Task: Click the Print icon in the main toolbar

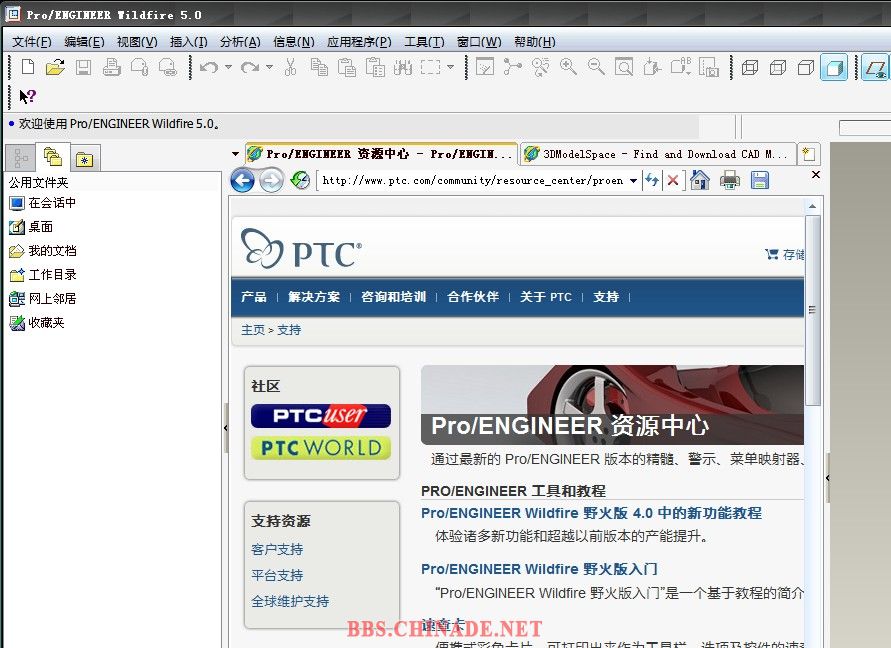Action: pyautogui.click(x=111, y=67)
